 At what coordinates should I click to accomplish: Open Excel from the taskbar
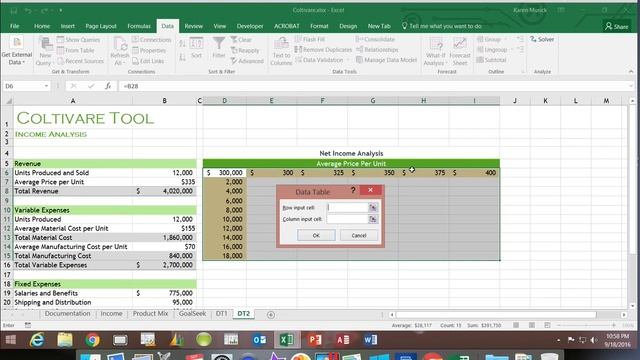(x=287, y=340)
